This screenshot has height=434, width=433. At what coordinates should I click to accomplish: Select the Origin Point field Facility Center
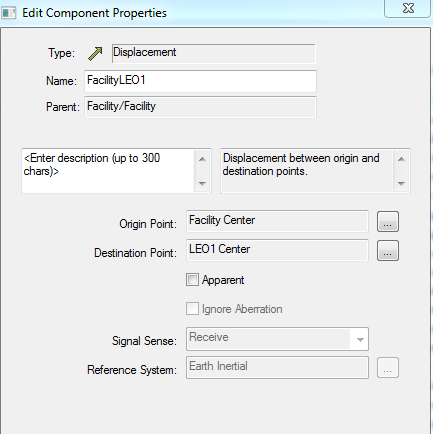pos(277,221)
